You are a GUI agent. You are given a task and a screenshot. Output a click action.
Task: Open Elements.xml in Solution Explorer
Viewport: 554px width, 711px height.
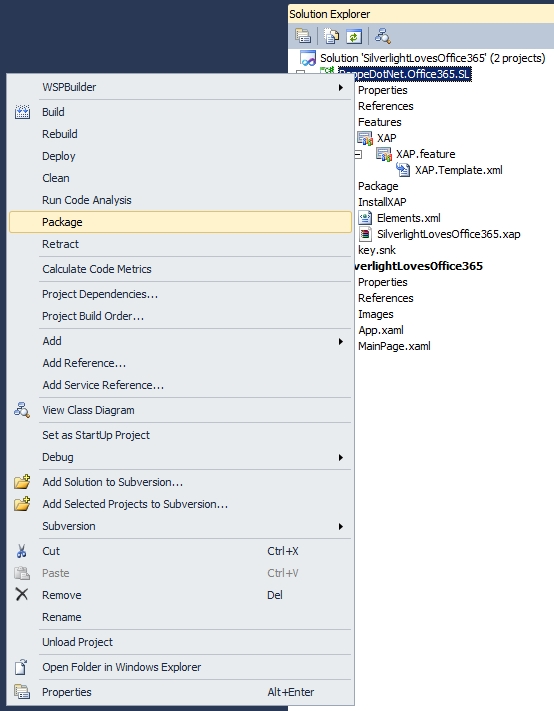pyautogui.click(x=408, y=218)
